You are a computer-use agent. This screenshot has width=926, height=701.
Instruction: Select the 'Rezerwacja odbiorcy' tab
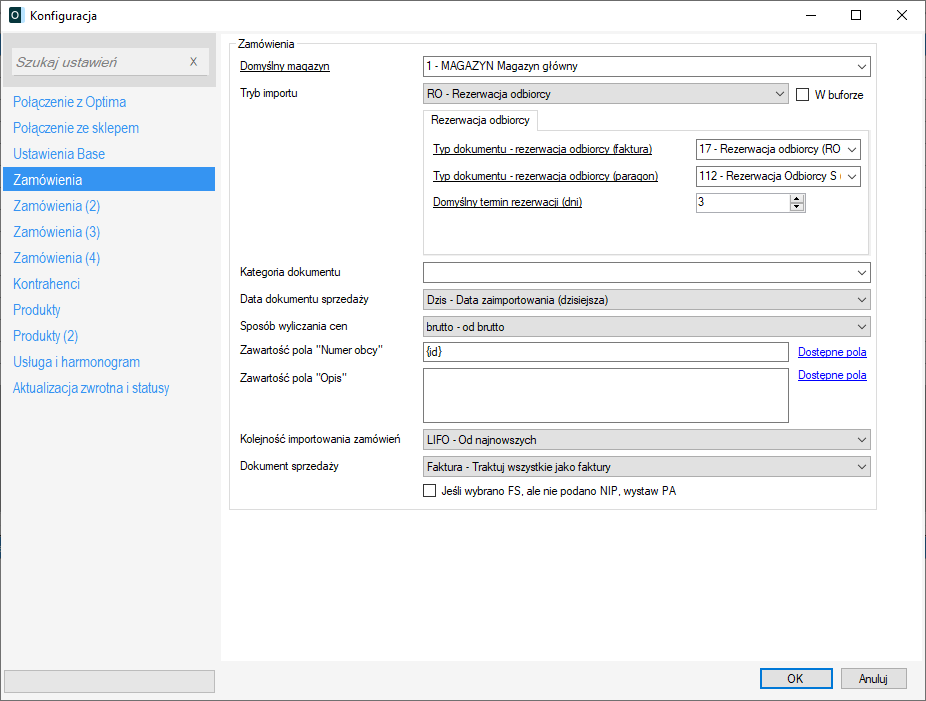coord(481,120)
